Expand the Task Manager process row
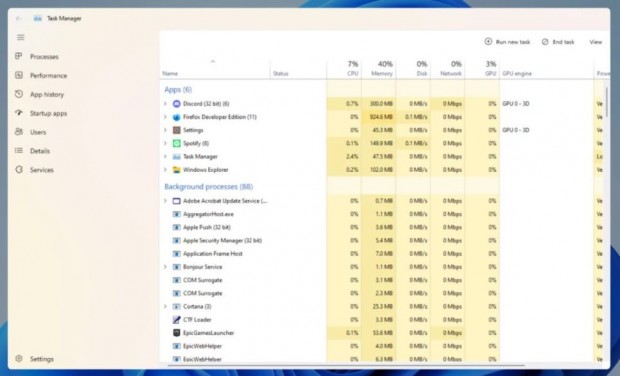Viewport: 620px width, 376px height. (x=165, y=157)
